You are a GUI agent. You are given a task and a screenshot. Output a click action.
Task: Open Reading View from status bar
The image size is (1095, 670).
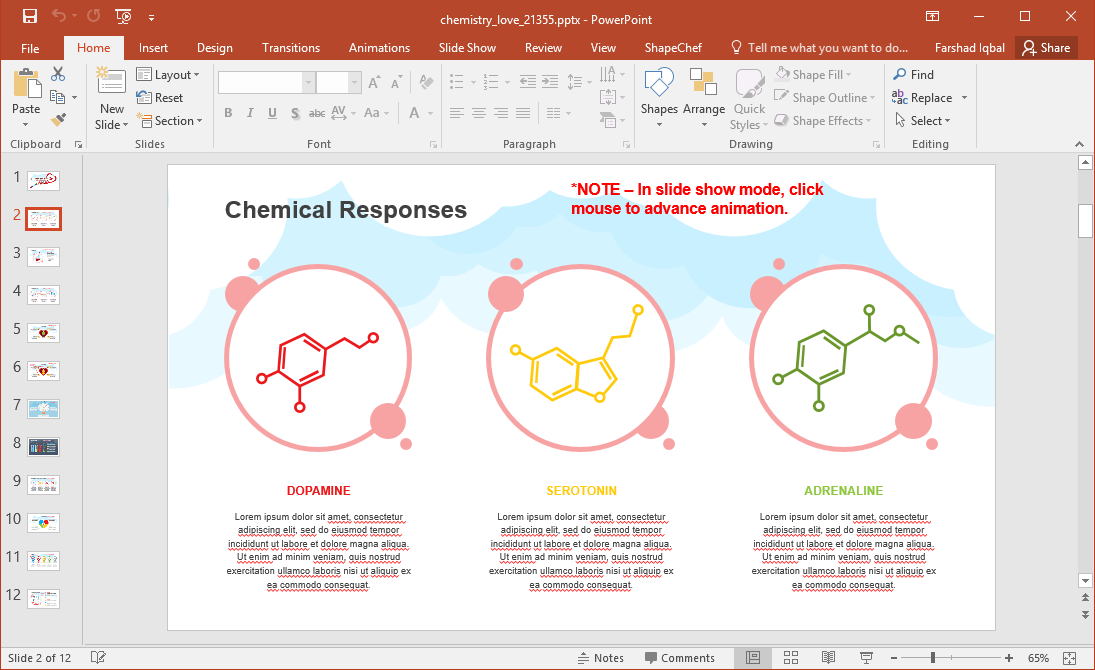coord(828,658)
